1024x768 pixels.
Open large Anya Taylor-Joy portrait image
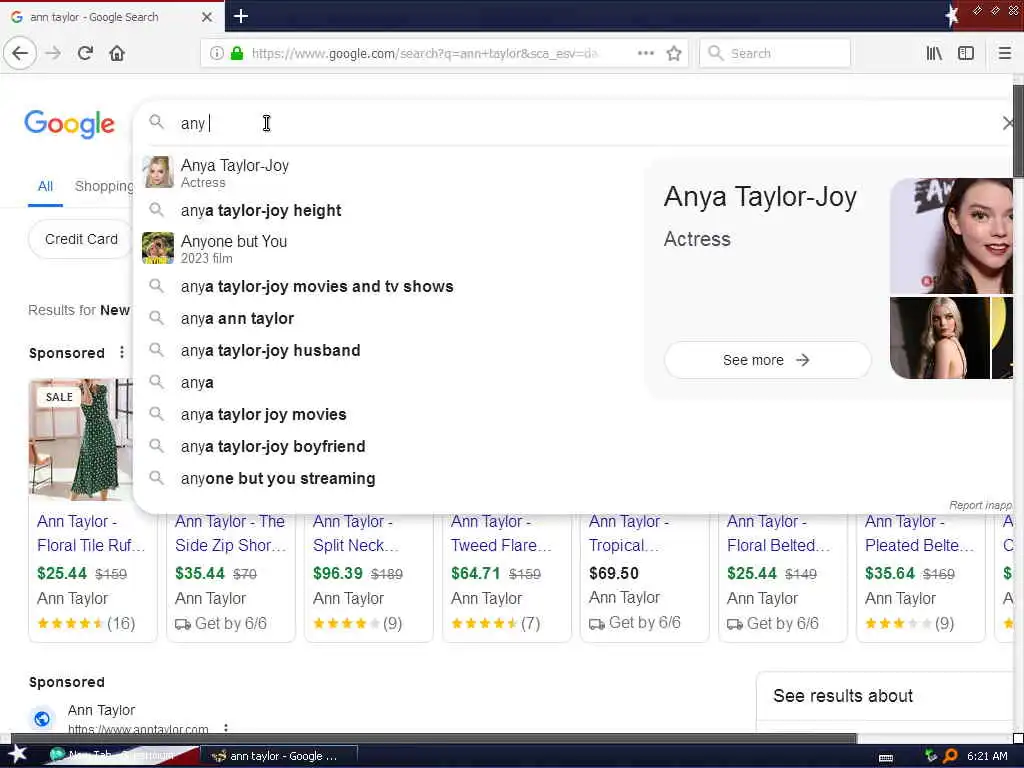(952, 236)
